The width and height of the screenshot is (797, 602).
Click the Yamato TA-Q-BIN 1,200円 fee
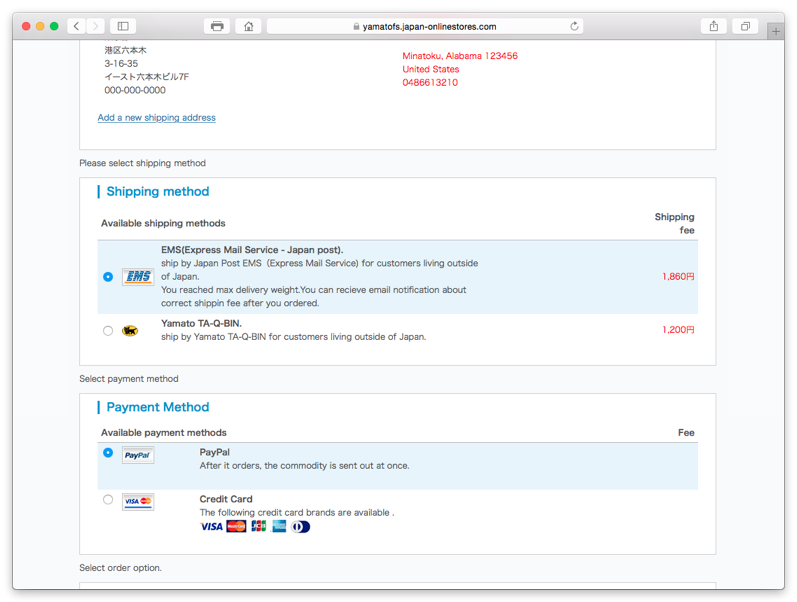pyautogui.click(x=678, y=329)
